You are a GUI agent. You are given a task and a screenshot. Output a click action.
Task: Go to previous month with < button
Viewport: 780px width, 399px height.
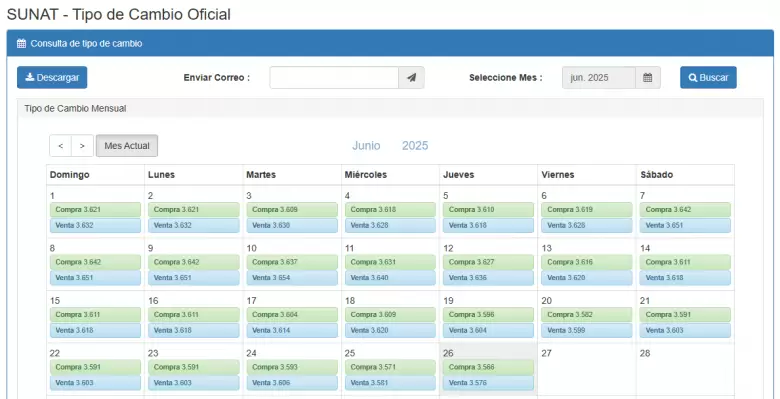(61, 146)
